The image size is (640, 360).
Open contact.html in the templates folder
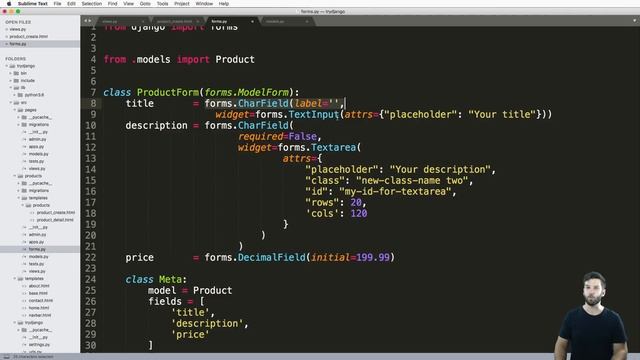coord(40,301)
